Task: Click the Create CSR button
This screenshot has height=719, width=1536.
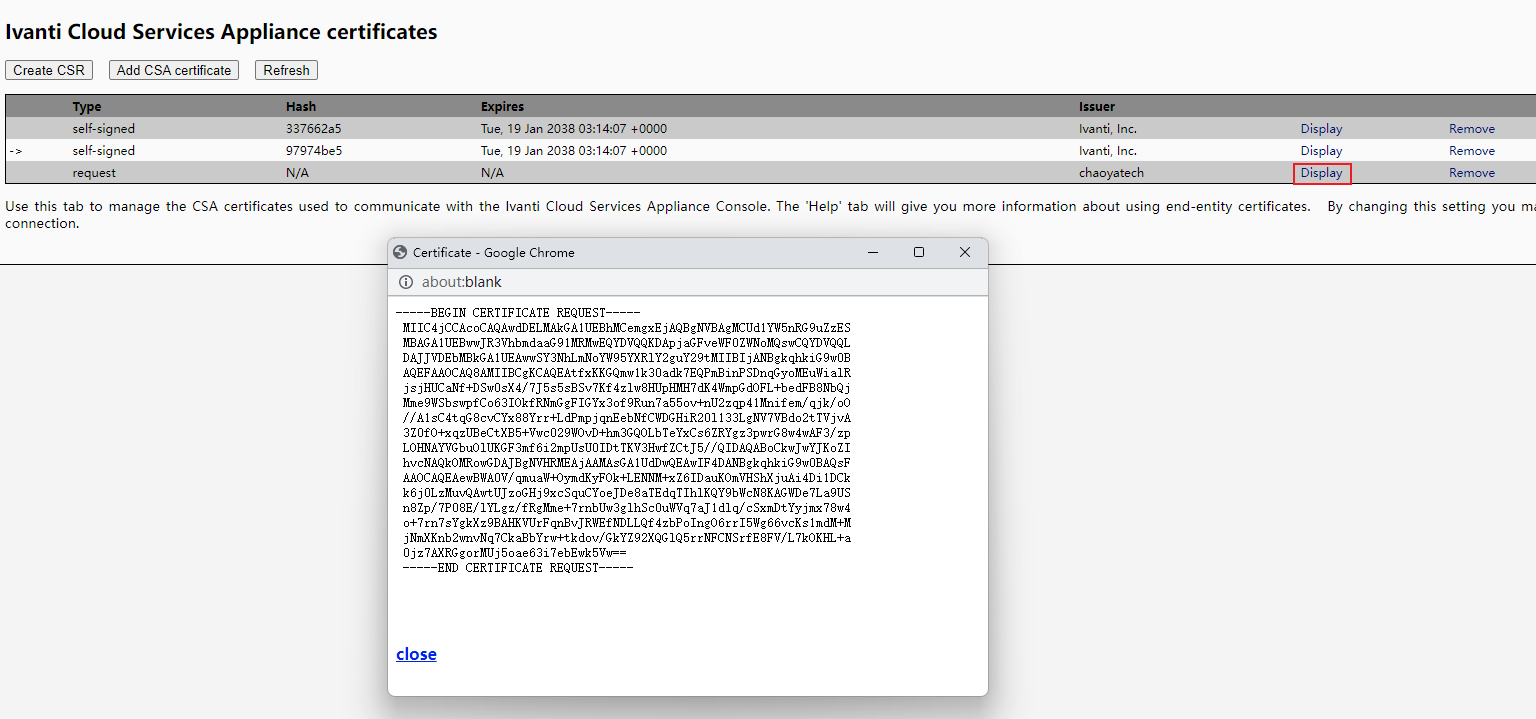Action: [48, 70]
